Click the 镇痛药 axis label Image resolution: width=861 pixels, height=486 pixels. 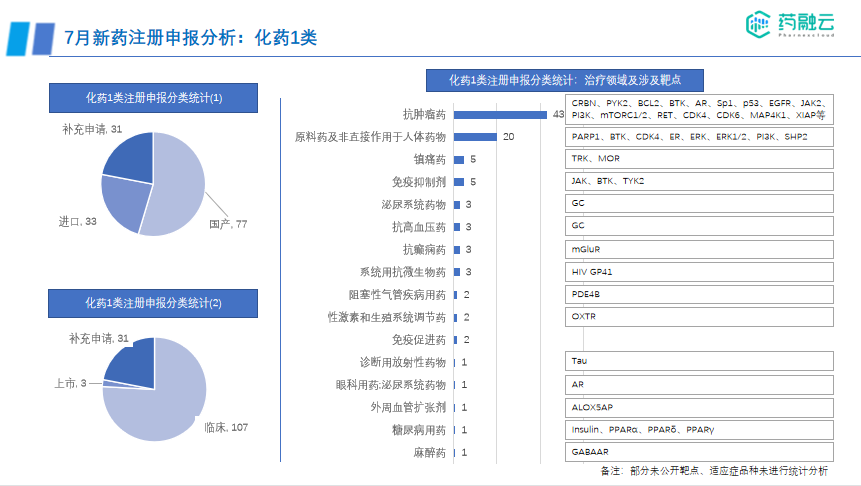click(x=429, y=159)
